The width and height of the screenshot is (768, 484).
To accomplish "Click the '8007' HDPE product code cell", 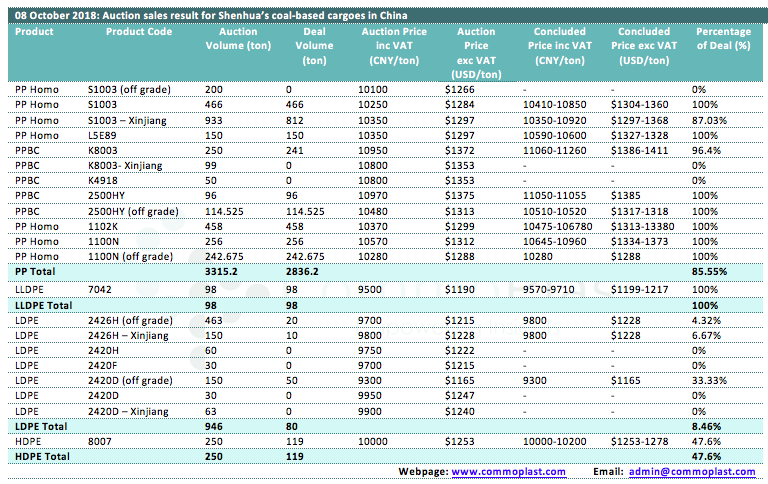I will (100, 440).
